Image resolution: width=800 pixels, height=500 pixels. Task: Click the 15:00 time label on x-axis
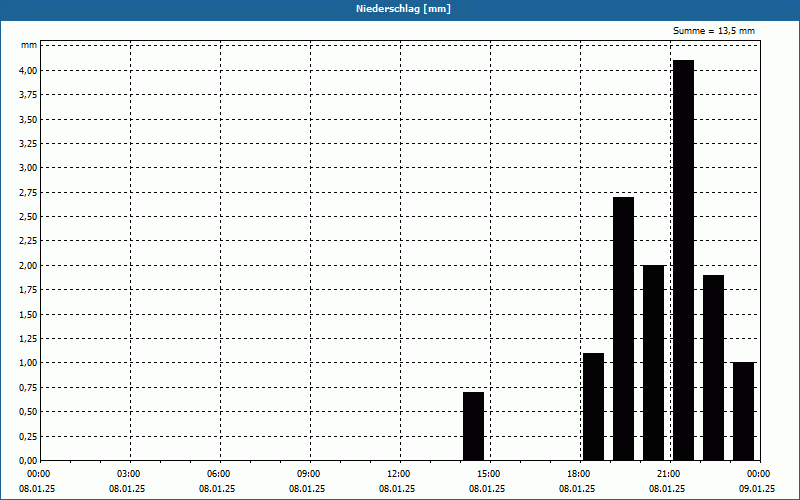point(489,474)
